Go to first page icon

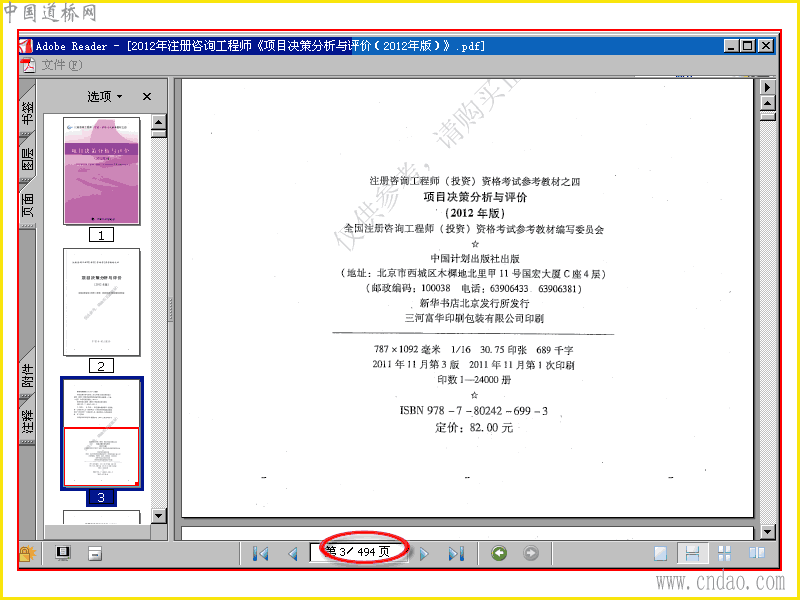click(x=261, y=554)
